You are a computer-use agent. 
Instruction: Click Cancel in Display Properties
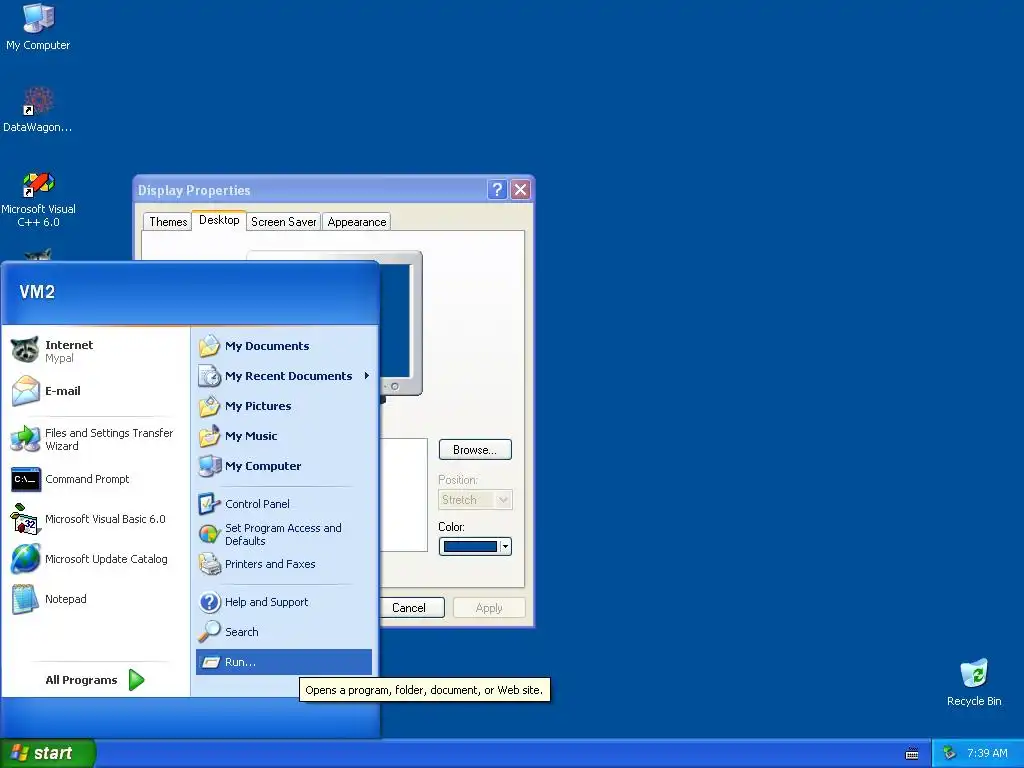[411, 608]
